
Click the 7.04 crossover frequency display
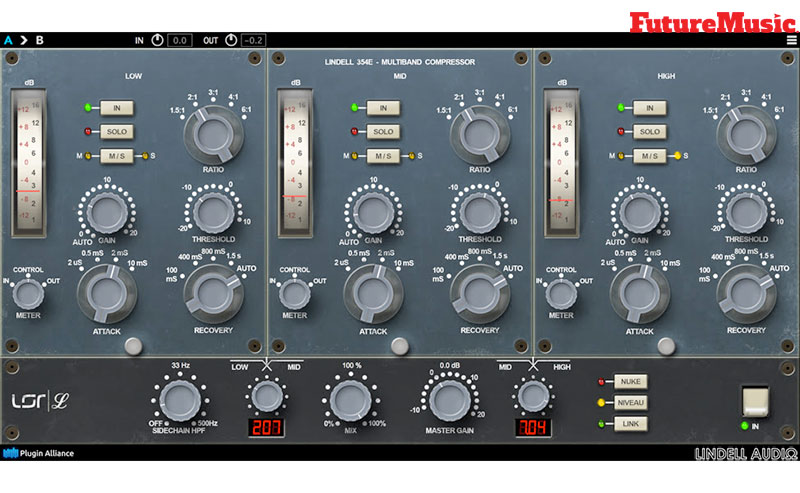533,428
